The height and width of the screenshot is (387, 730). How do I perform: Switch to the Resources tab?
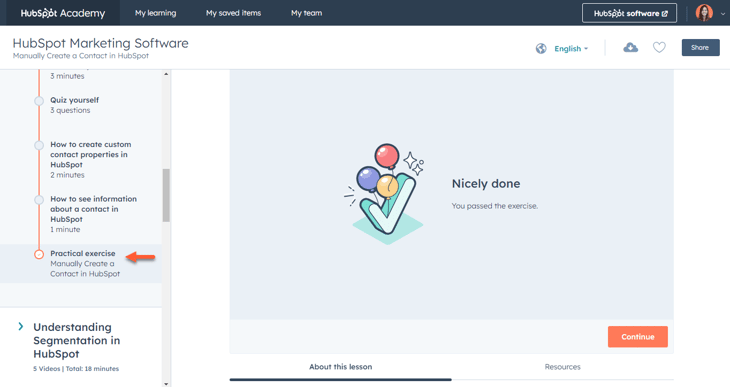pyautogui.click(x=562, y=367)
